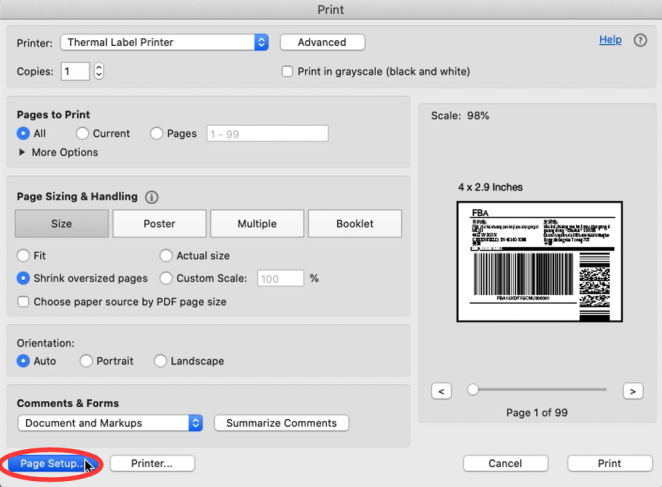Click the 'Page 1 of 99' text
The image size is (662, 487).
[537, 412]
